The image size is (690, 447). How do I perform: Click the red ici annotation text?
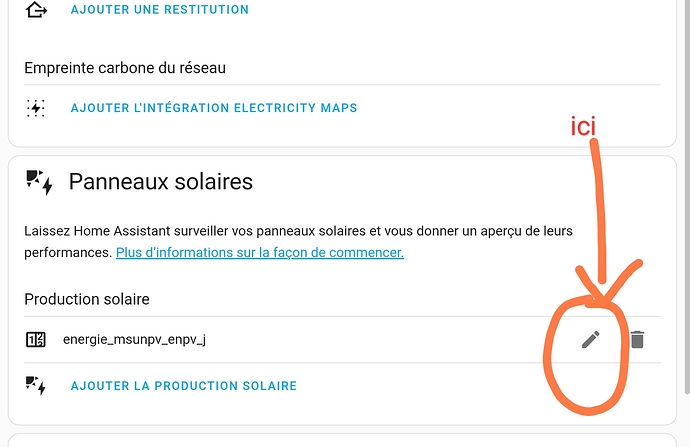(583, 126)
